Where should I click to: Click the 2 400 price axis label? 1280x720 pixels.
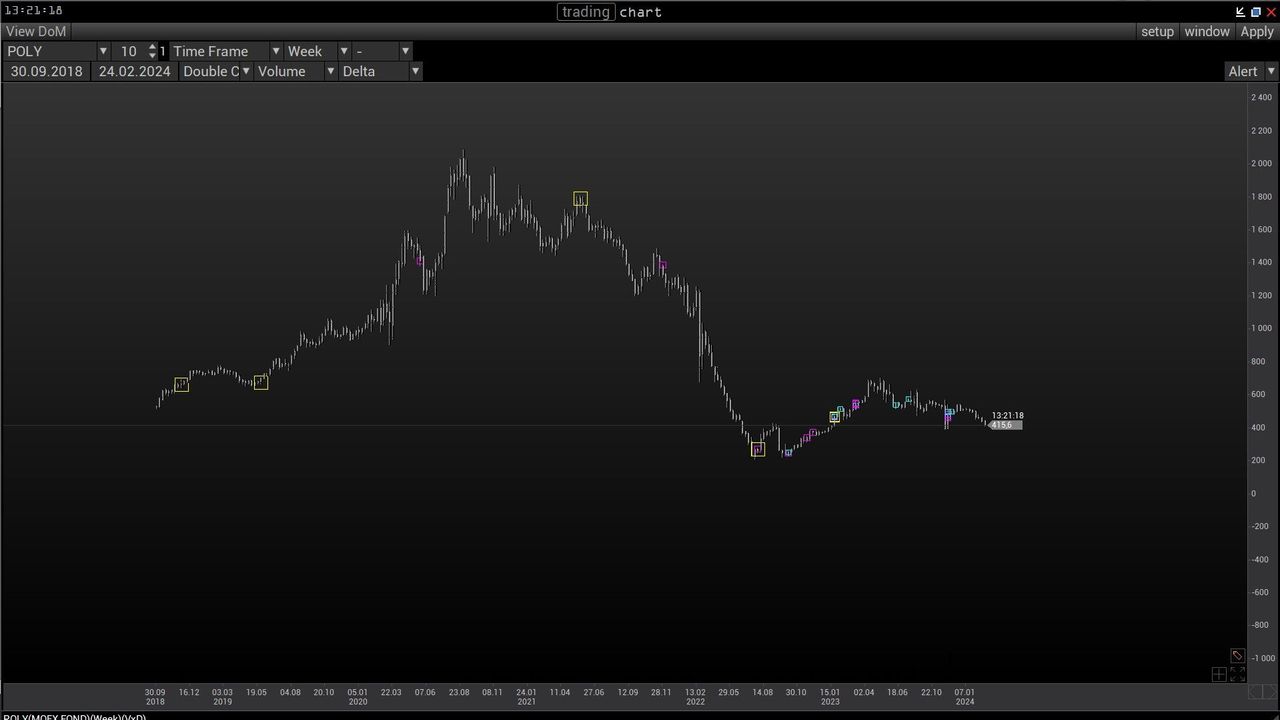[1261, 97]
